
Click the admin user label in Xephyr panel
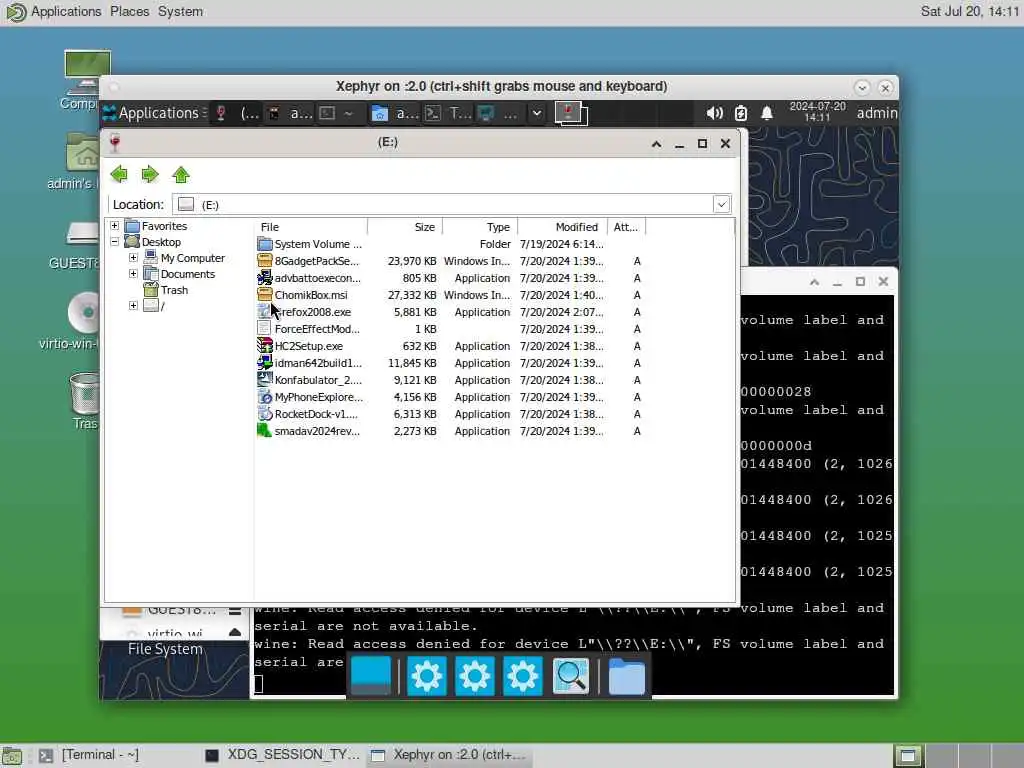876,113
